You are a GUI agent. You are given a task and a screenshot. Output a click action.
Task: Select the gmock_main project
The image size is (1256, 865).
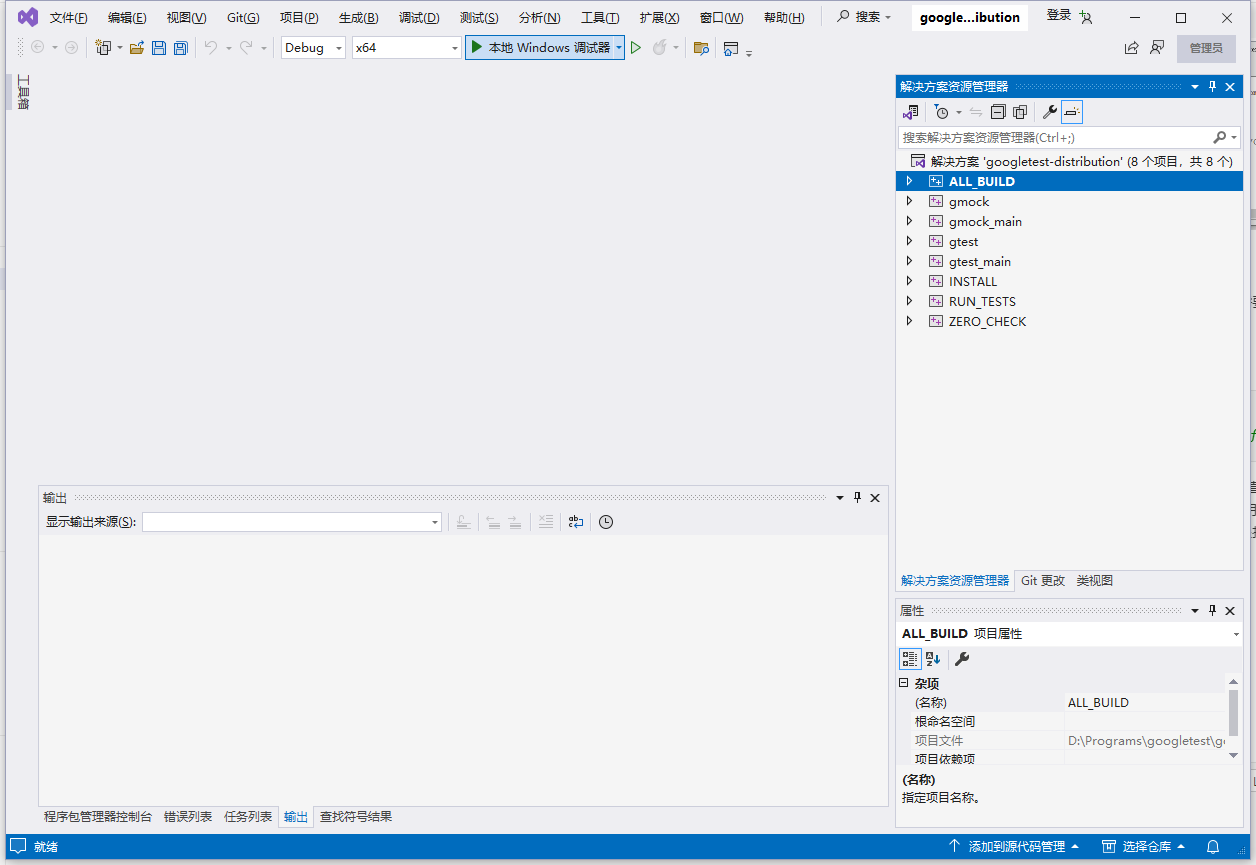(985, 221)
